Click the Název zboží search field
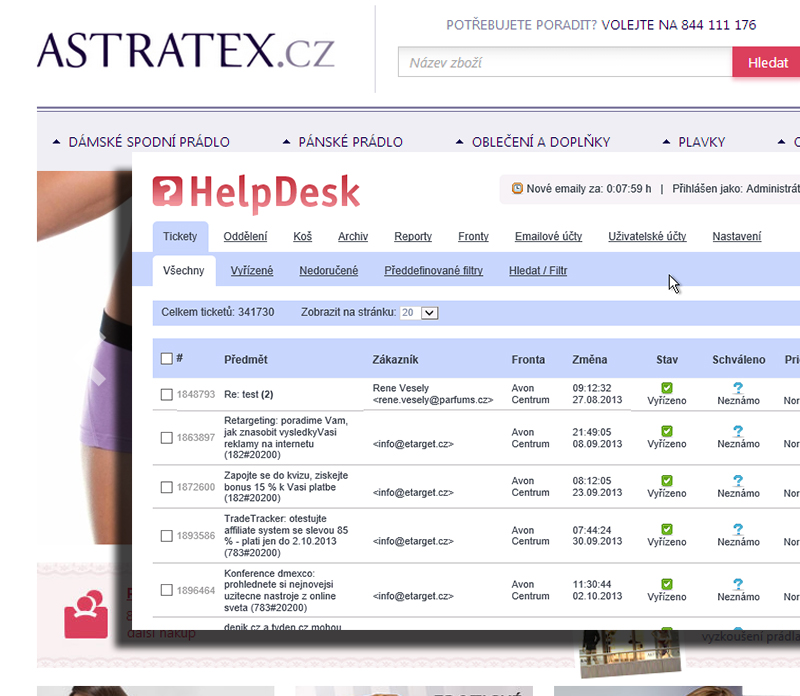800x696 pixels. point(565,62)
